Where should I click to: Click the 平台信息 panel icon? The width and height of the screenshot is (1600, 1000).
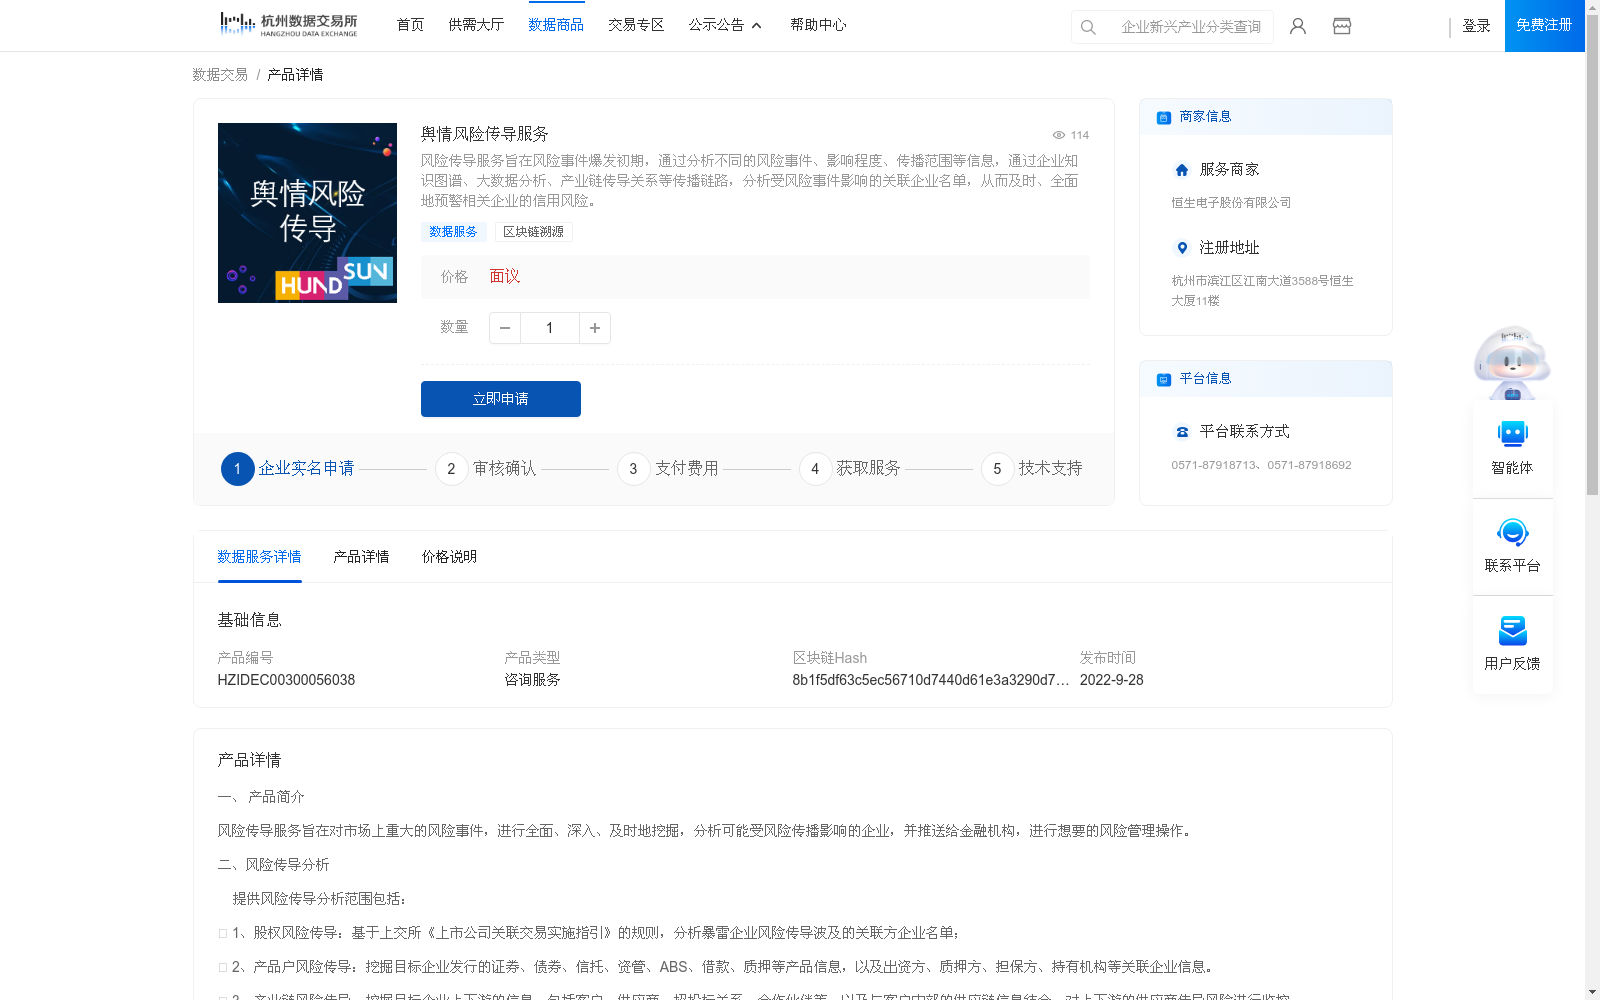[1163, 379]
